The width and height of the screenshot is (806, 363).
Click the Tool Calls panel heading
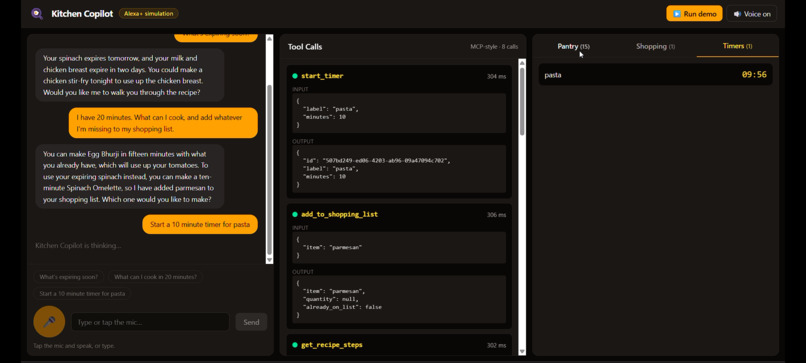point(305,47)
